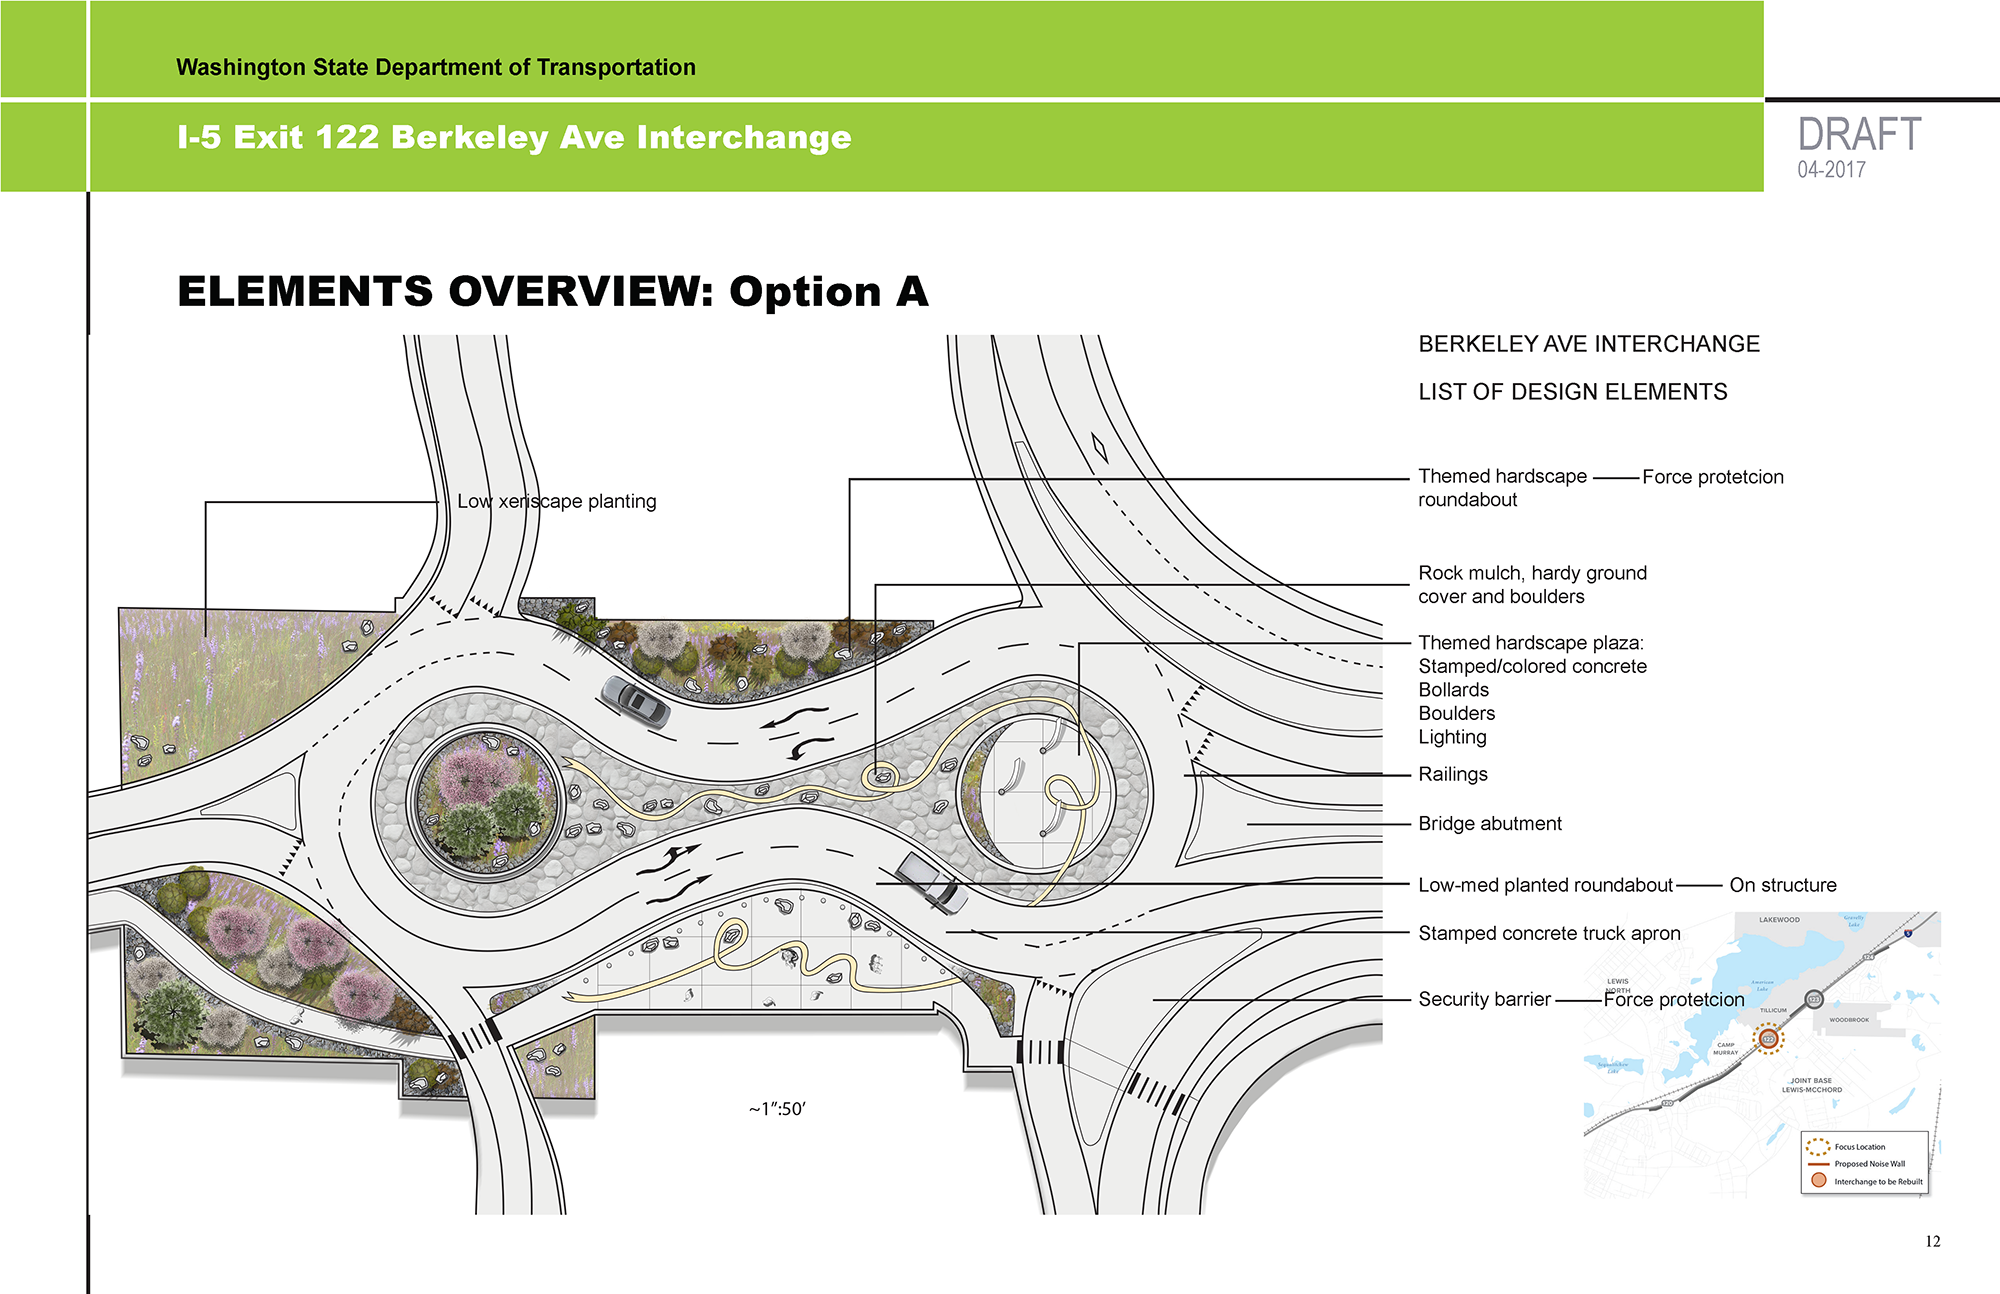Image resolution: width=2000 pixels, height=1294 pixels.
Task: Click the upper 'Force protetcion' label
Action: (x=1713, y=477)
